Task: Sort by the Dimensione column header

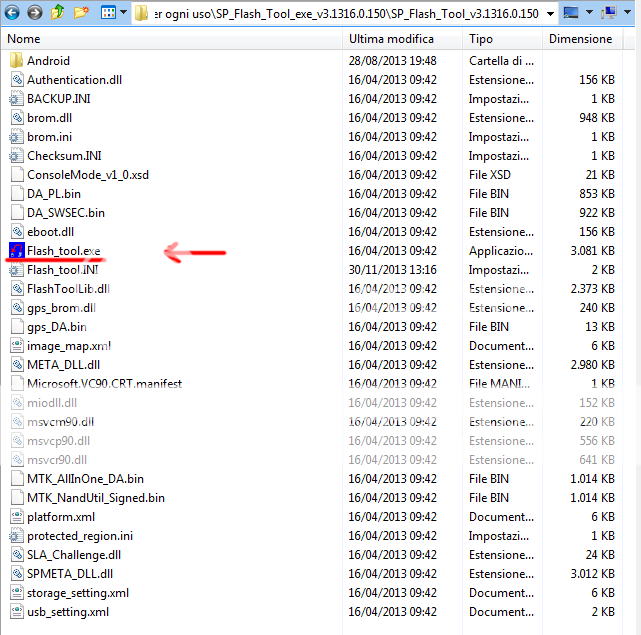Action: pyautogui.click(x=583, y=39)
